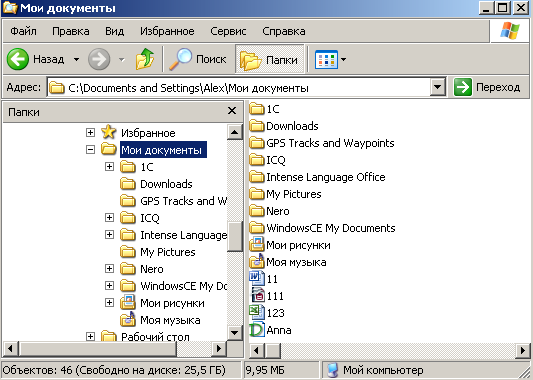Image resolution: width=533 pixels, height=380 pixels.
Task: Click the Windows flag logo
Action: pyautogui.click(x=510, y=31)
